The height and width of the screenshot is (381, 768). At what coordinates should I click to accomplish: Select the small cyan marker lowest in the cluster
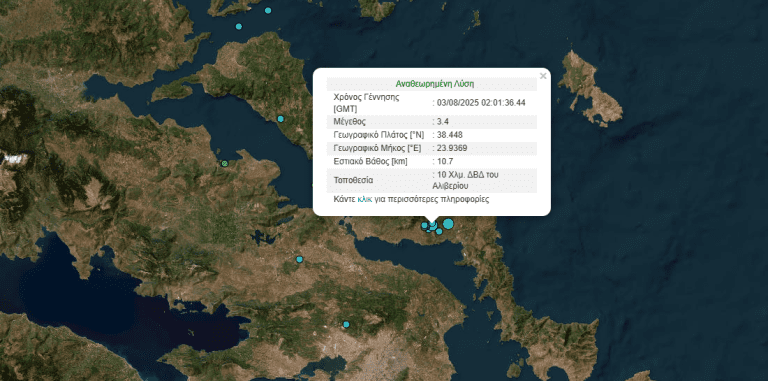click(x=439, y=231)
